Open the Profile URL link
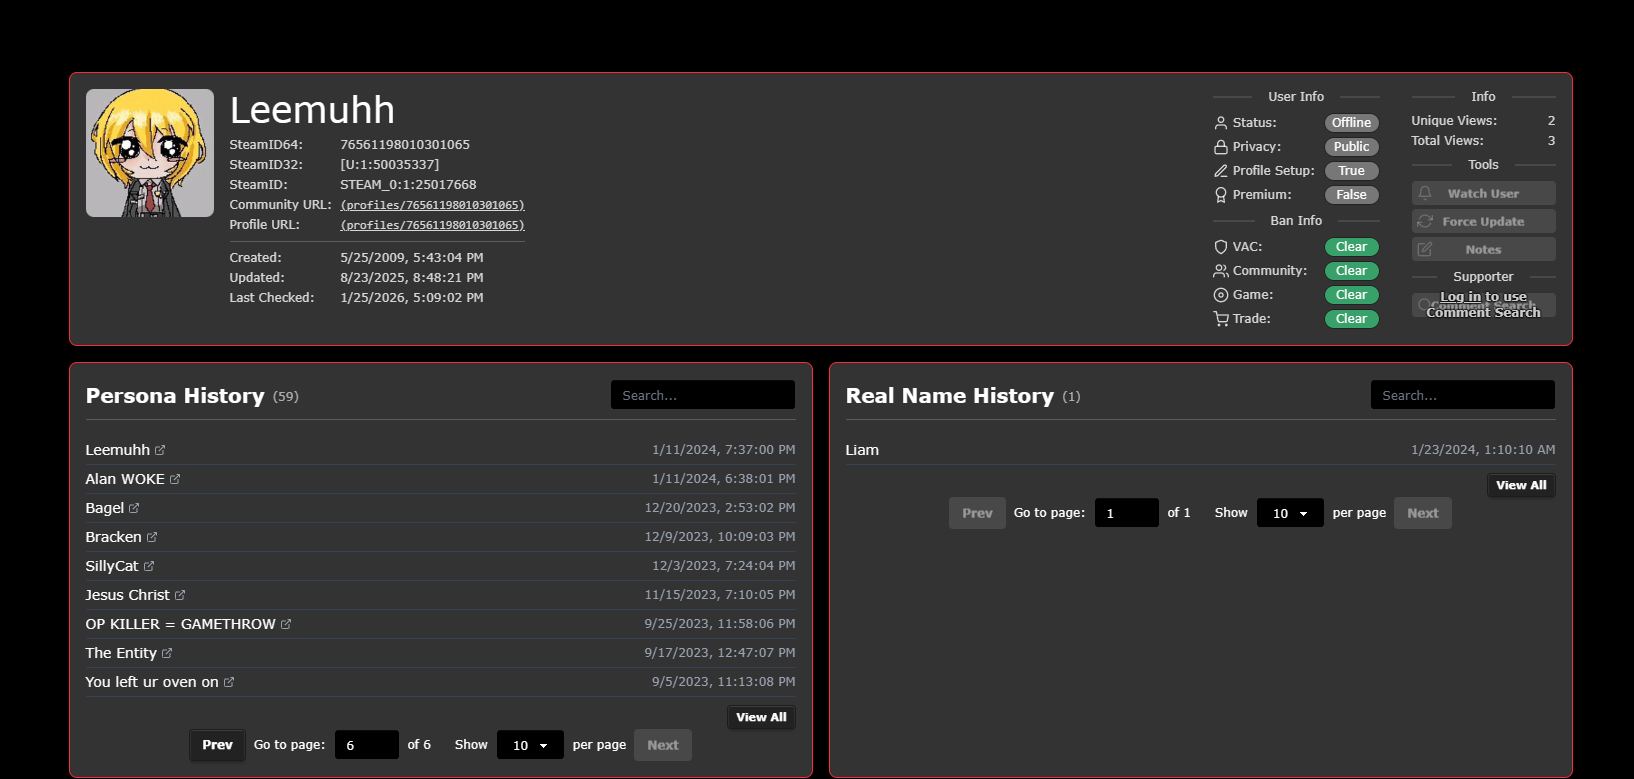This screenshot has width=1634, height=779. [432, 225]
